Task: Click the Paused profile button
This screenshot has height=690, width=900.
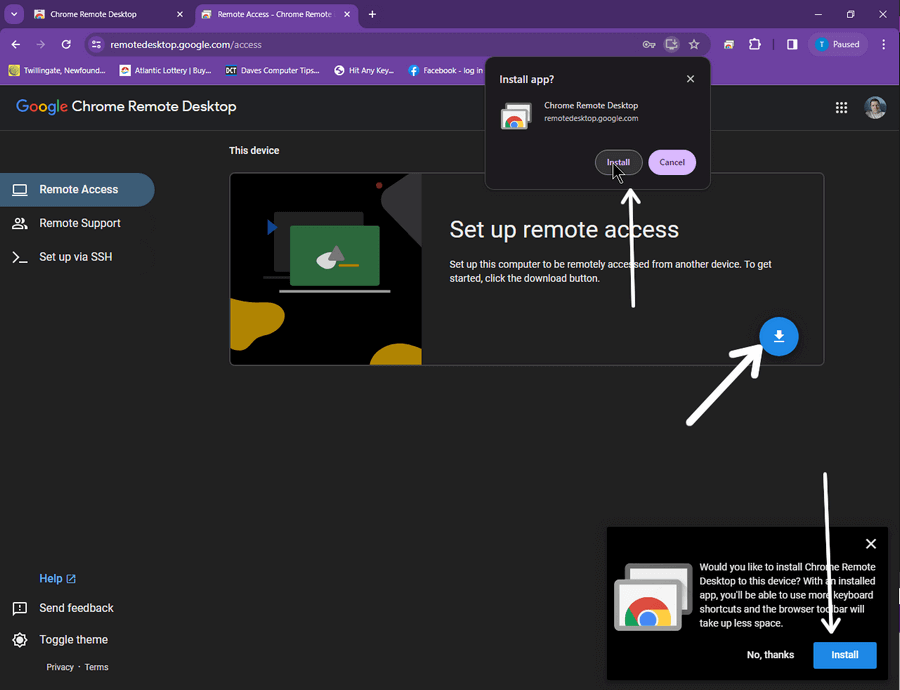Action: tap(838, 44)
